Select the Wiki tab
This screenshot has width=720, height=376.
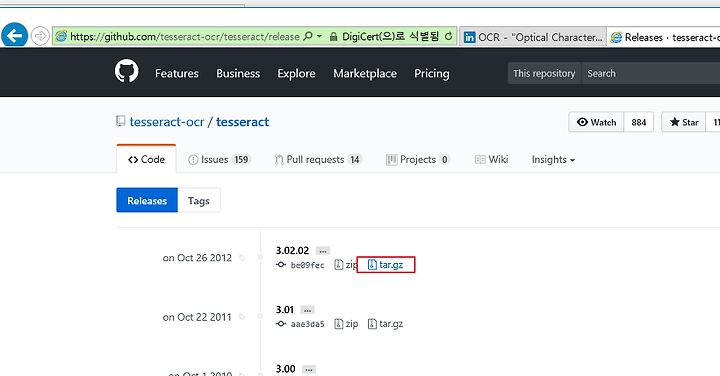pyautogui.click(x=491, y=159)
